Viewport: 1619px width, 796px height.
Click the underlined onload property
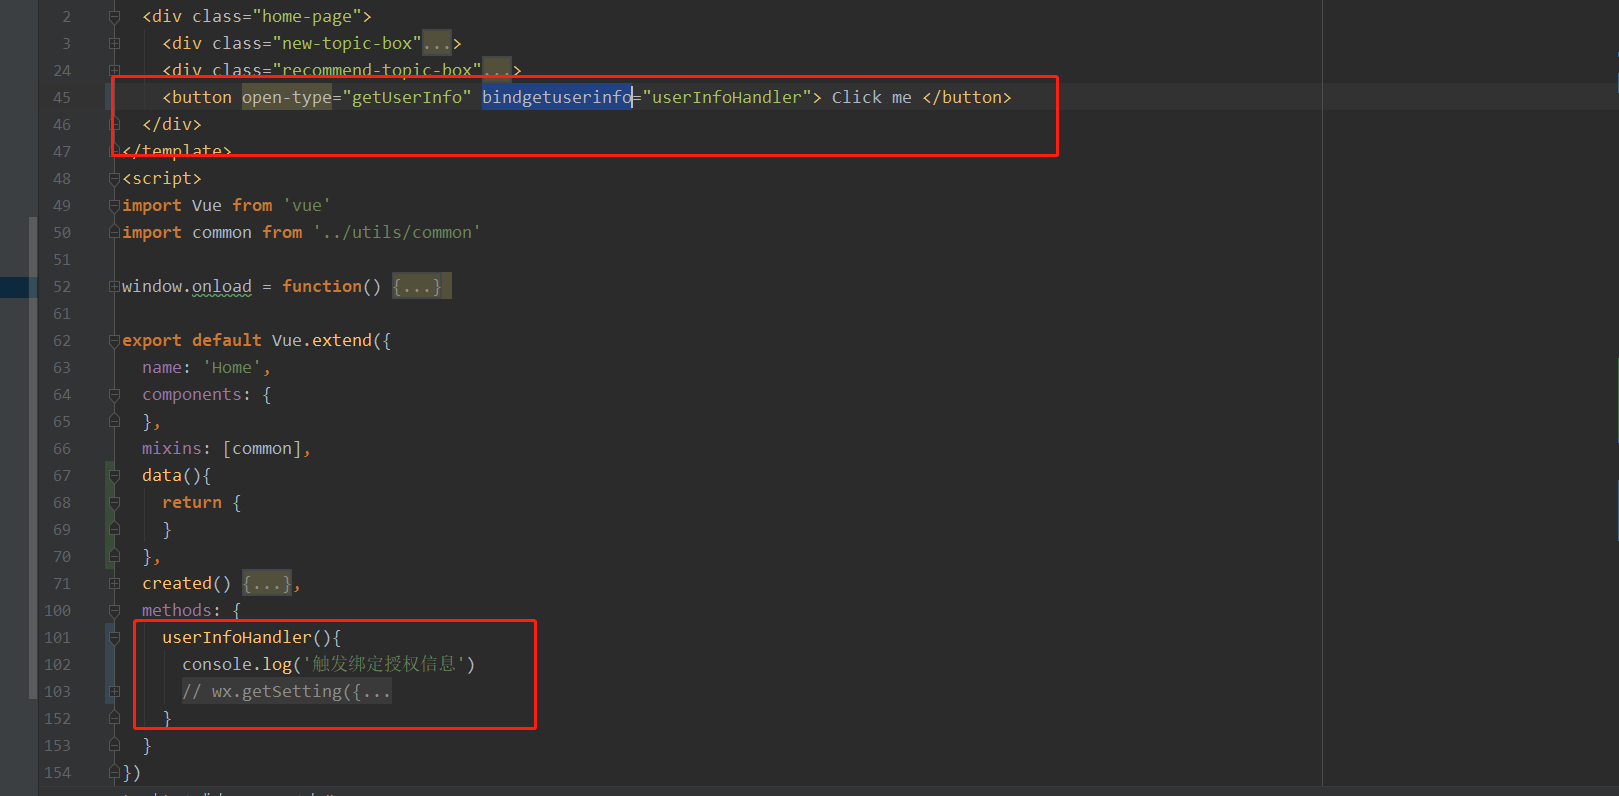pos(222,286)
